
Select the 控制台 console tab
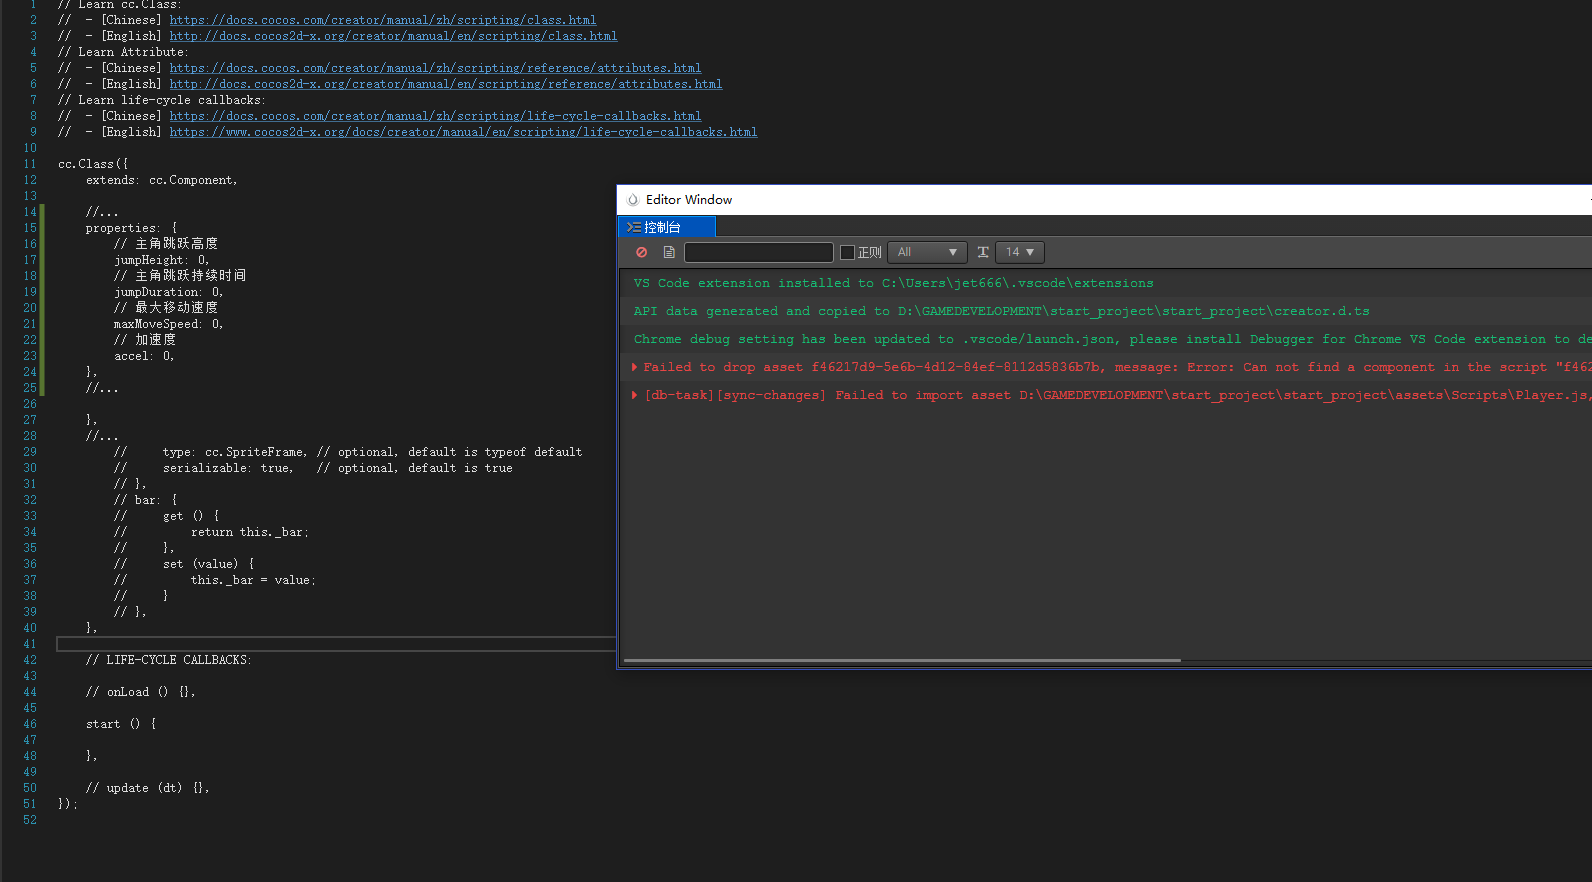662,228
